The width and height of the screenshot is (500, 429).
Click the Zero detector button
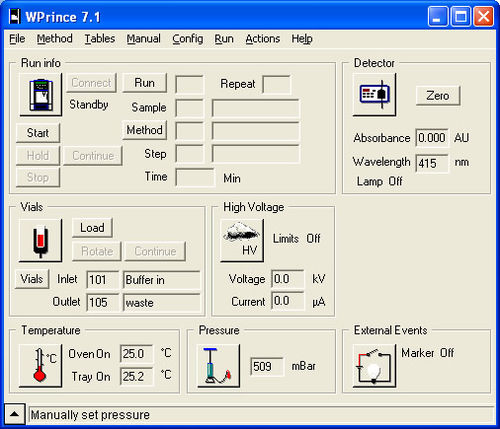click(438, 96)
